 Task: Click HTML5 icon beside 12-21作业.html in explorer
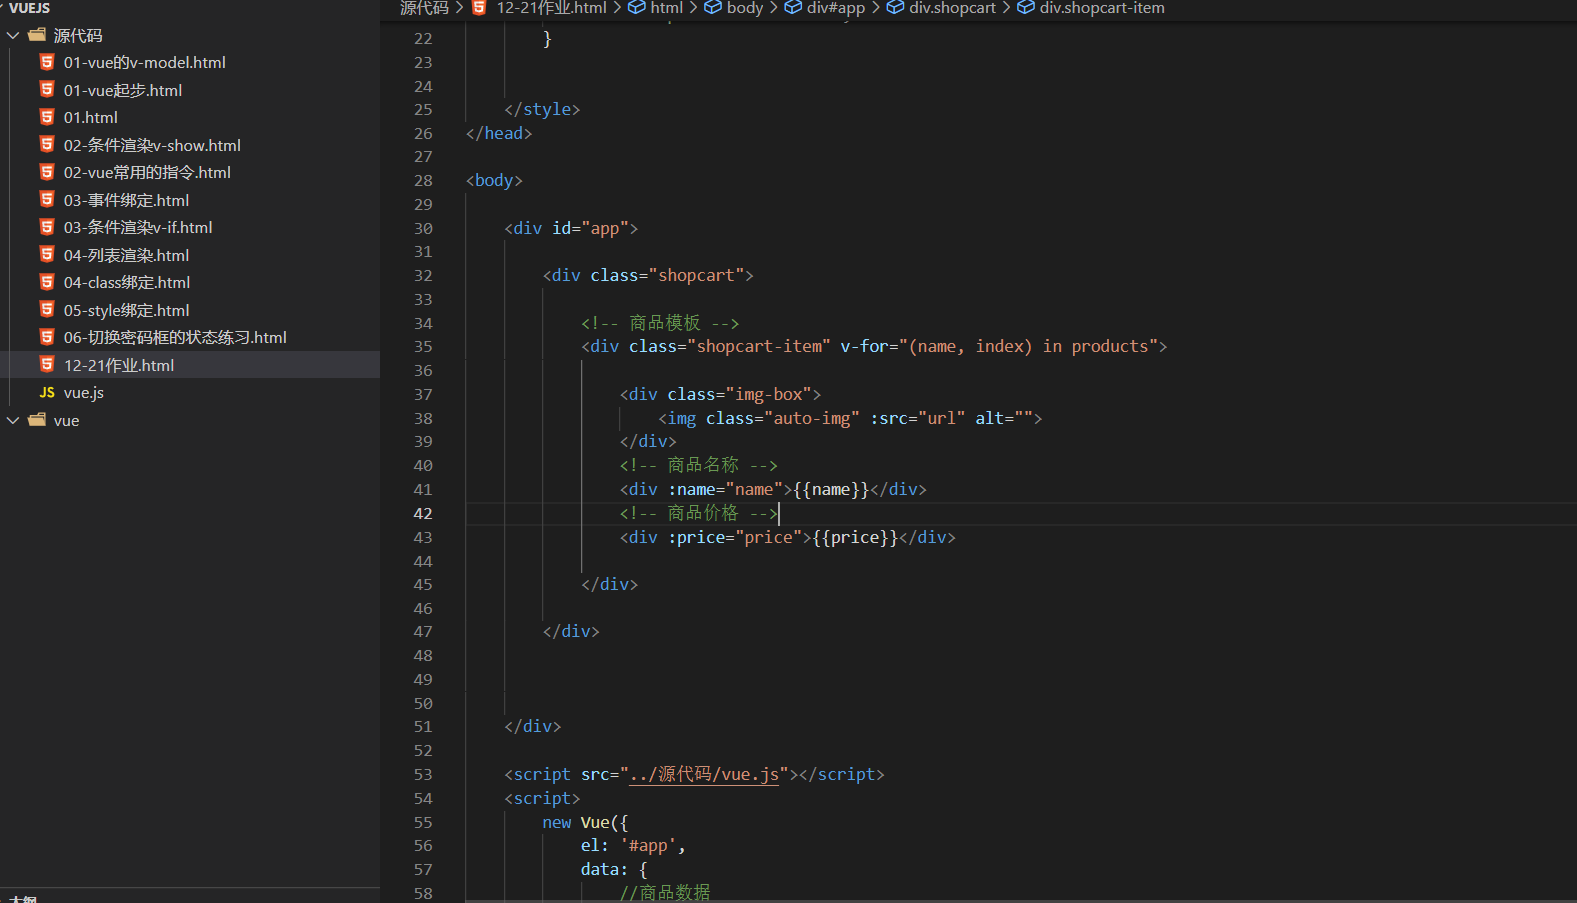pos(47,364)
